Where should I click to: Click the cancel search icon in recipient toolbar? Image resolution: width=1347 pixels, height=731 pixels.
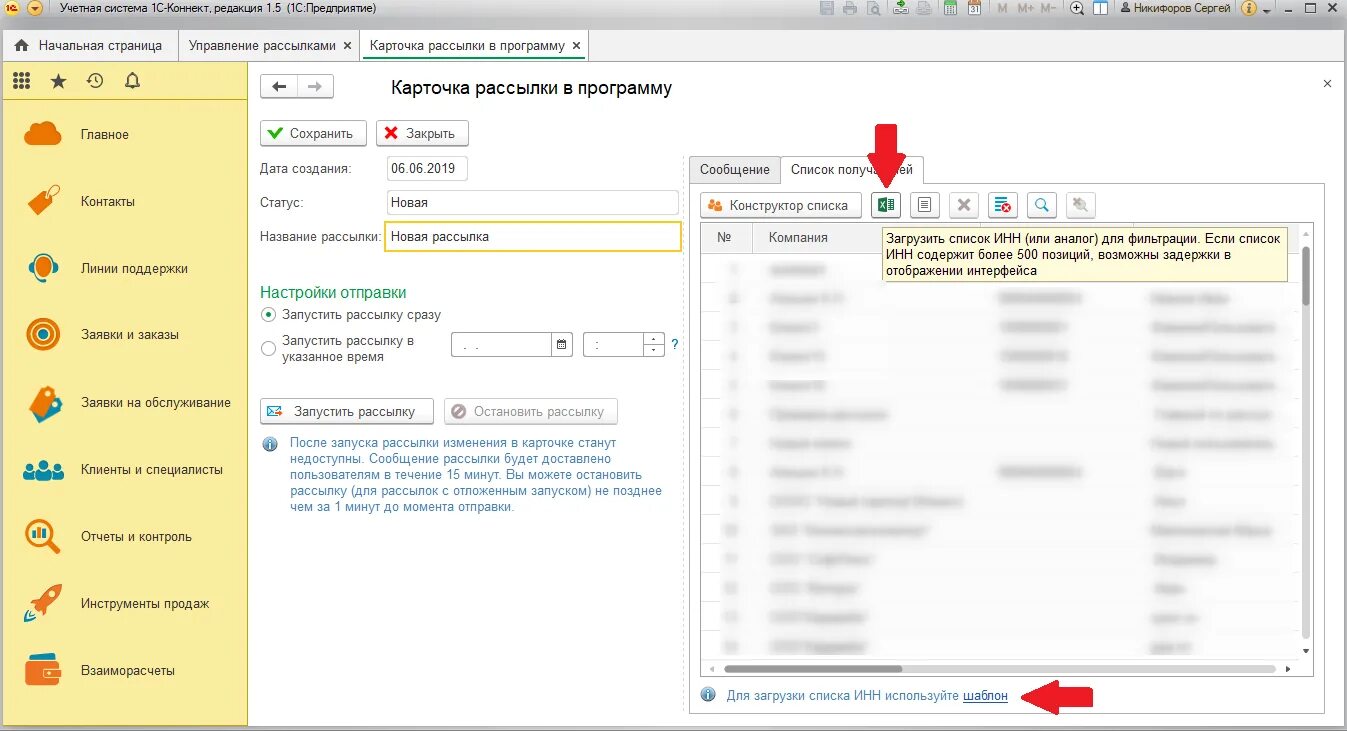pyautogui.click(x=1080, y=205)
